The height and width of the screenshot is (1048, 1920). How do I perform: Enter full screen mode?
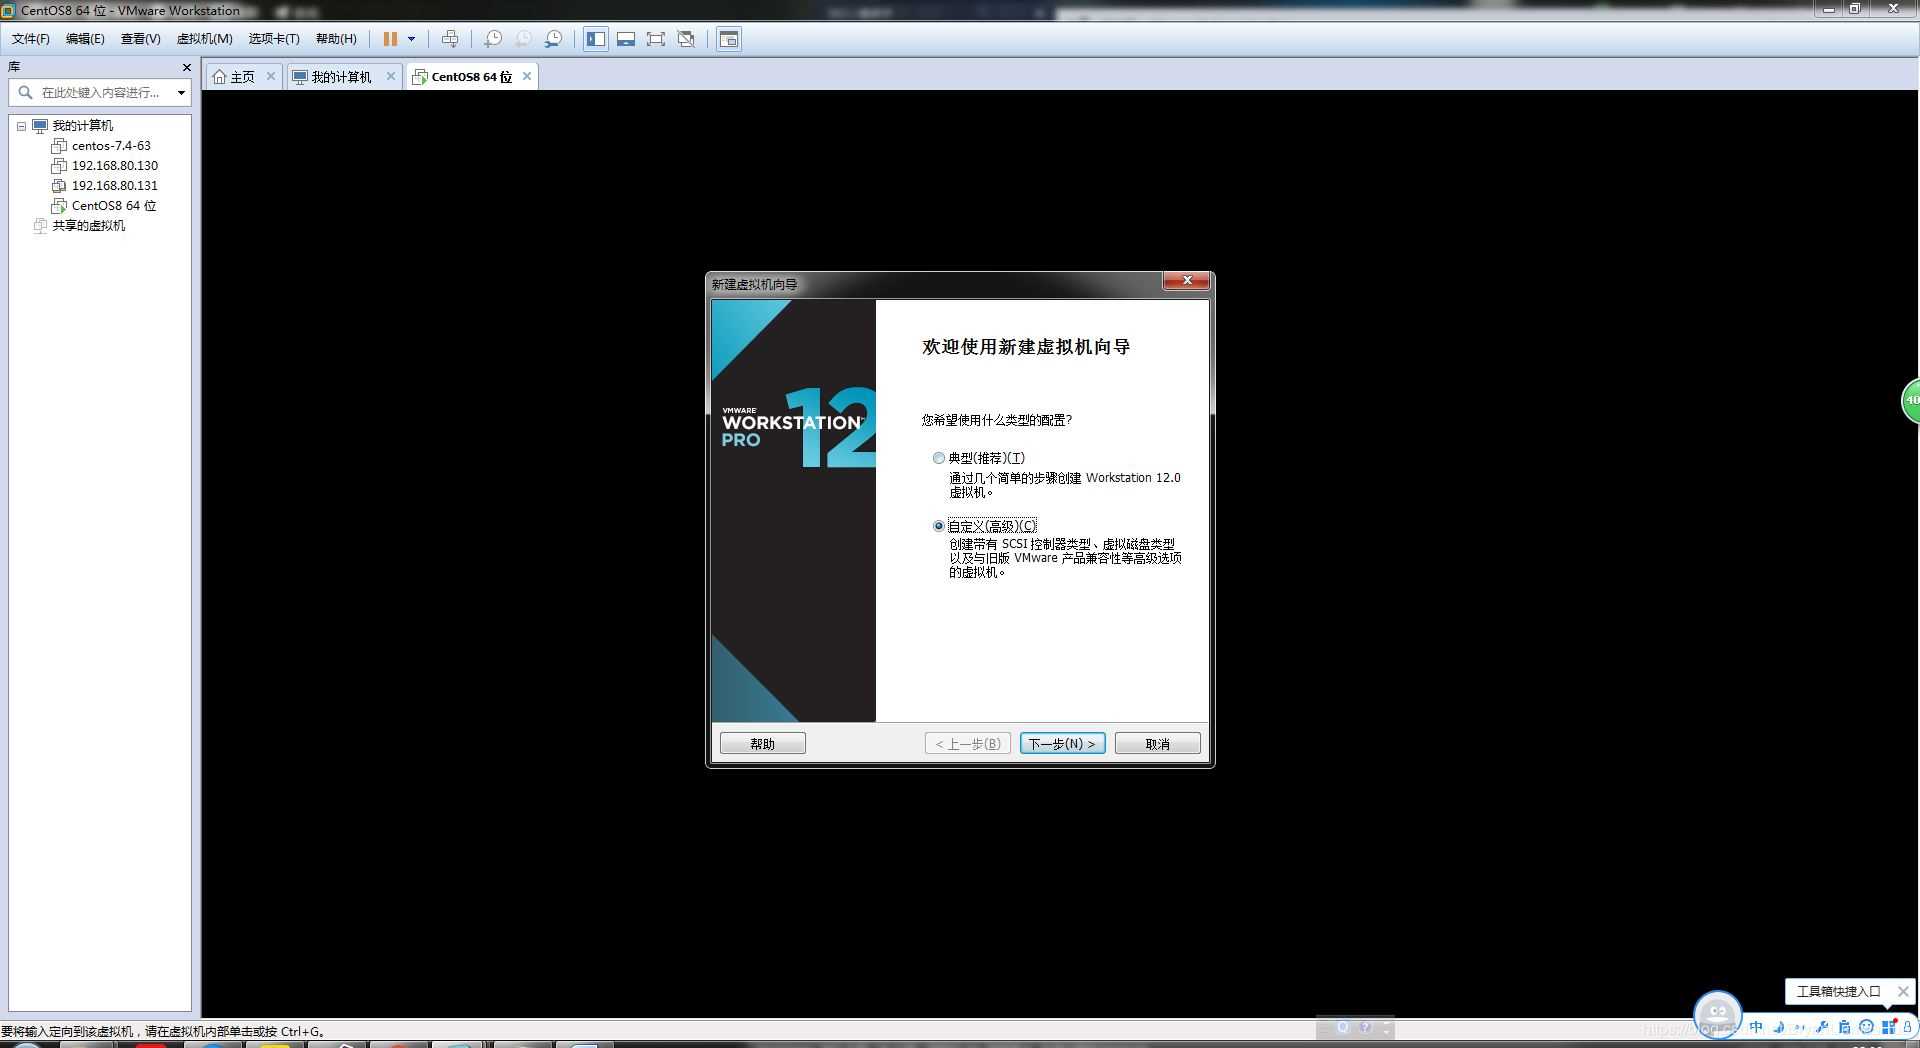pos(655,39)
